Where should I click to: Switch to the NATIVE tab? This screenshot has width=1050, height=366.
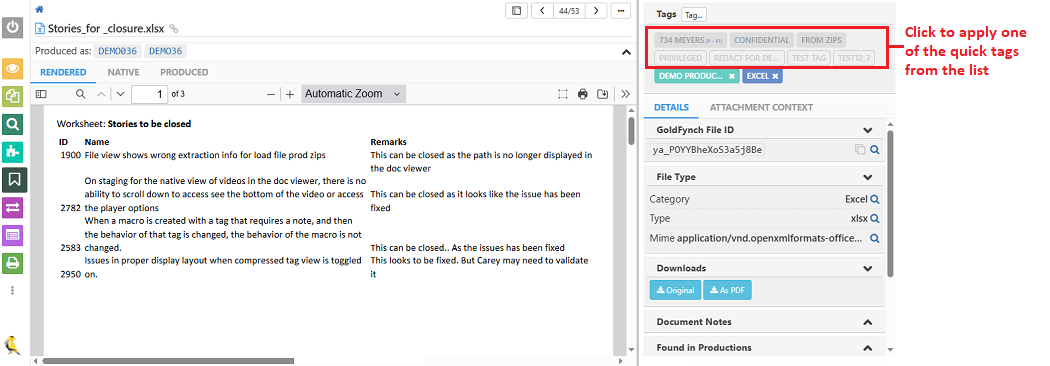(x=123, y=72)
